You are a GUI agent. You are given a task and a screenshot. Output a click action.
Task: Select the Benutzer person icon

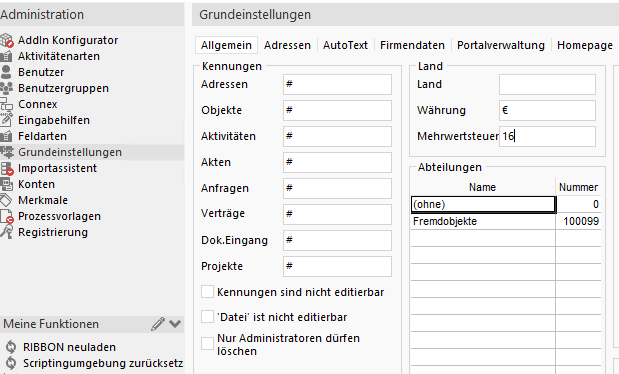pyautogui.click(x=6, y=72)
